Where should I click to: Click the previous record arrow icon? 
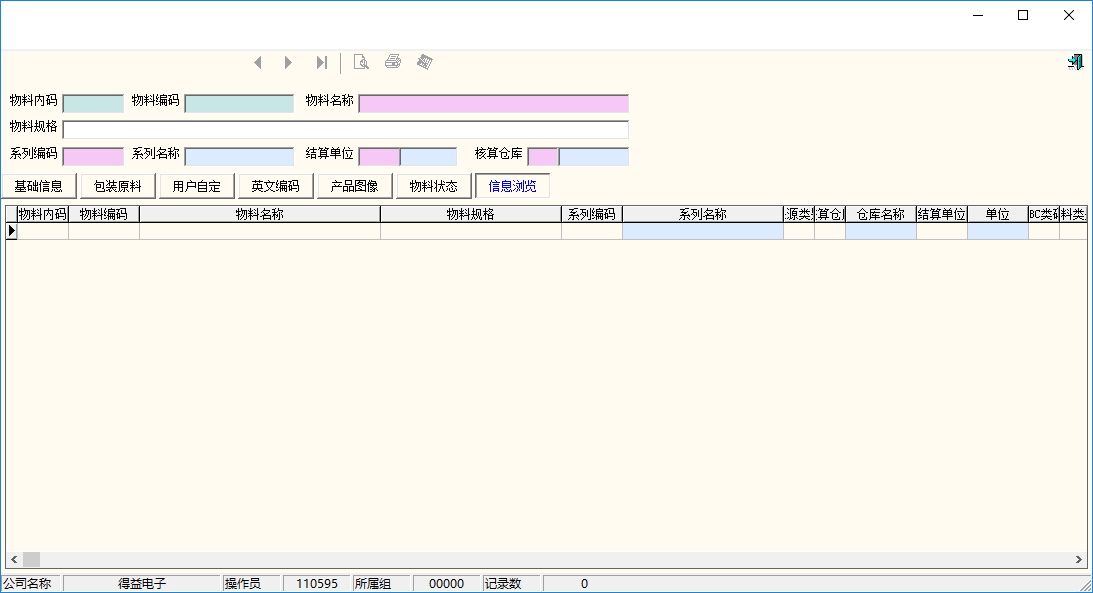pos(258,63)
